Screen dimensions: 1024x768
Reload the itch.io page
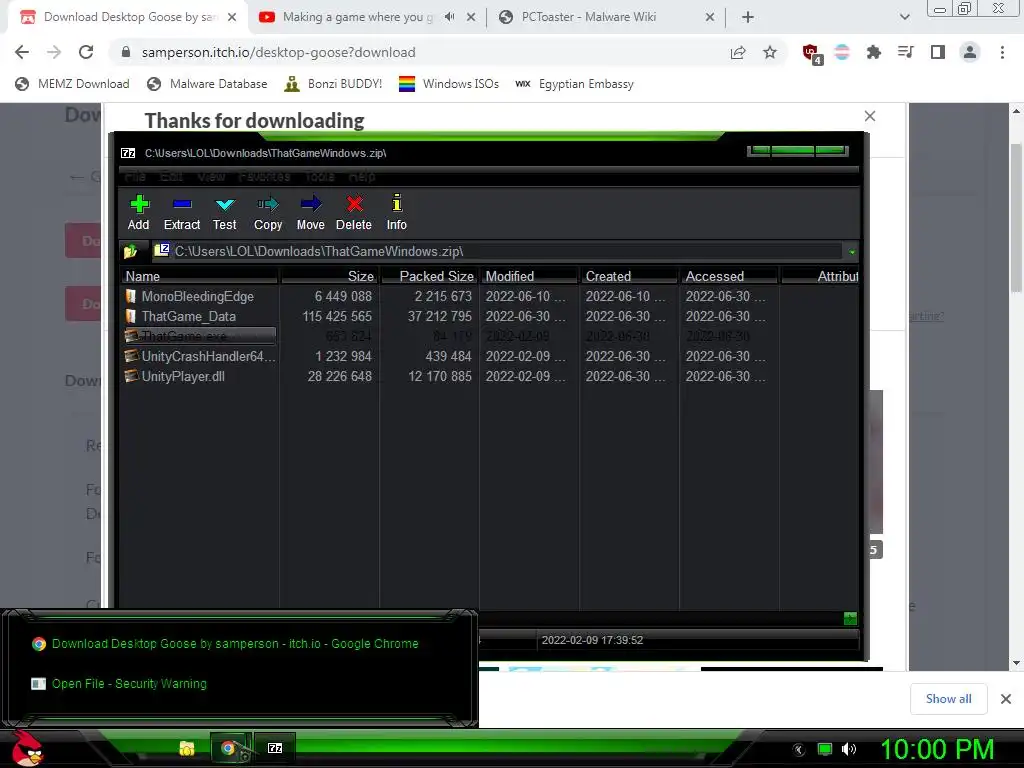pyautogui.click(x=86, y=52)
